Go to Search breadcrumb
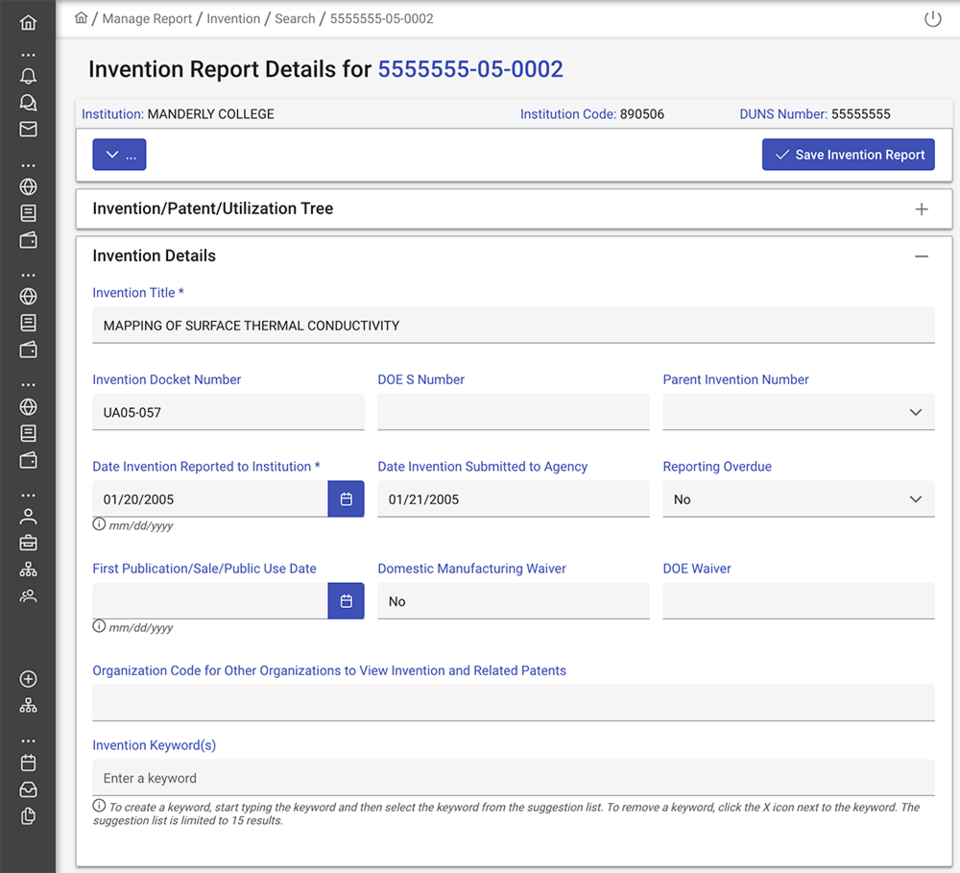This screenshot has height=873, width=960. [294, 19]
